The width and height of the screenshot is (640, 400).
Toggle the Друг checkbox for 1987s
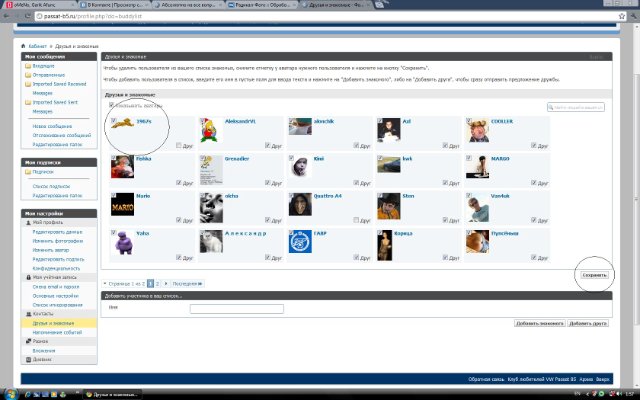178,145
